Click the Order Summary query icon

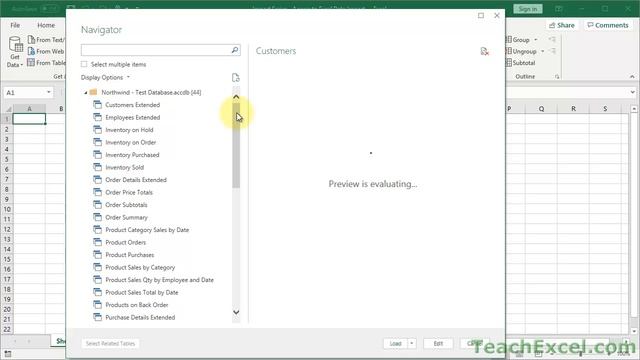tap(97, 217)
